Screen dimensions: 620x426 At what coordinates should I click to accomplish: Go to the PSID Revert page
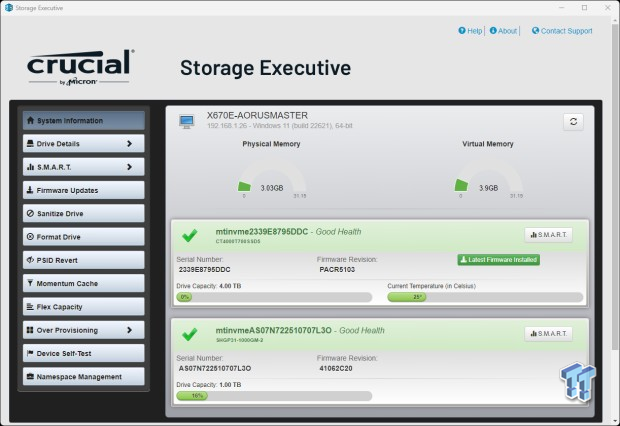[x=83, y=260]
